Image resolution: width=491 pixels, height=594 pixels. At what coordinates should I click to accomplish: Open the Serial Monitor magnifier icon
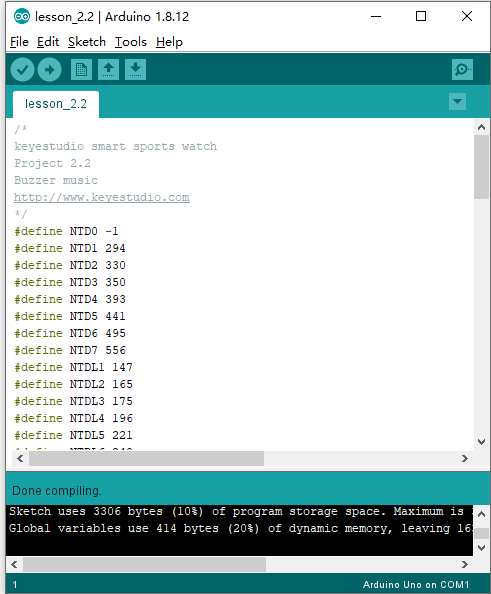coord(462,69)
